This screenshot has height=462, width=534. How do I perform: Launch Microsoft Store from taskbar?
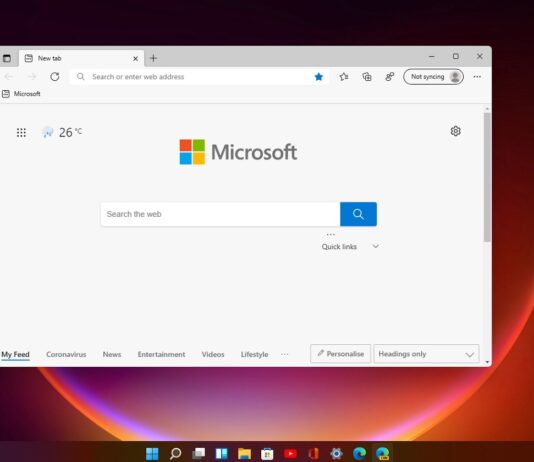tap(267, 453)
